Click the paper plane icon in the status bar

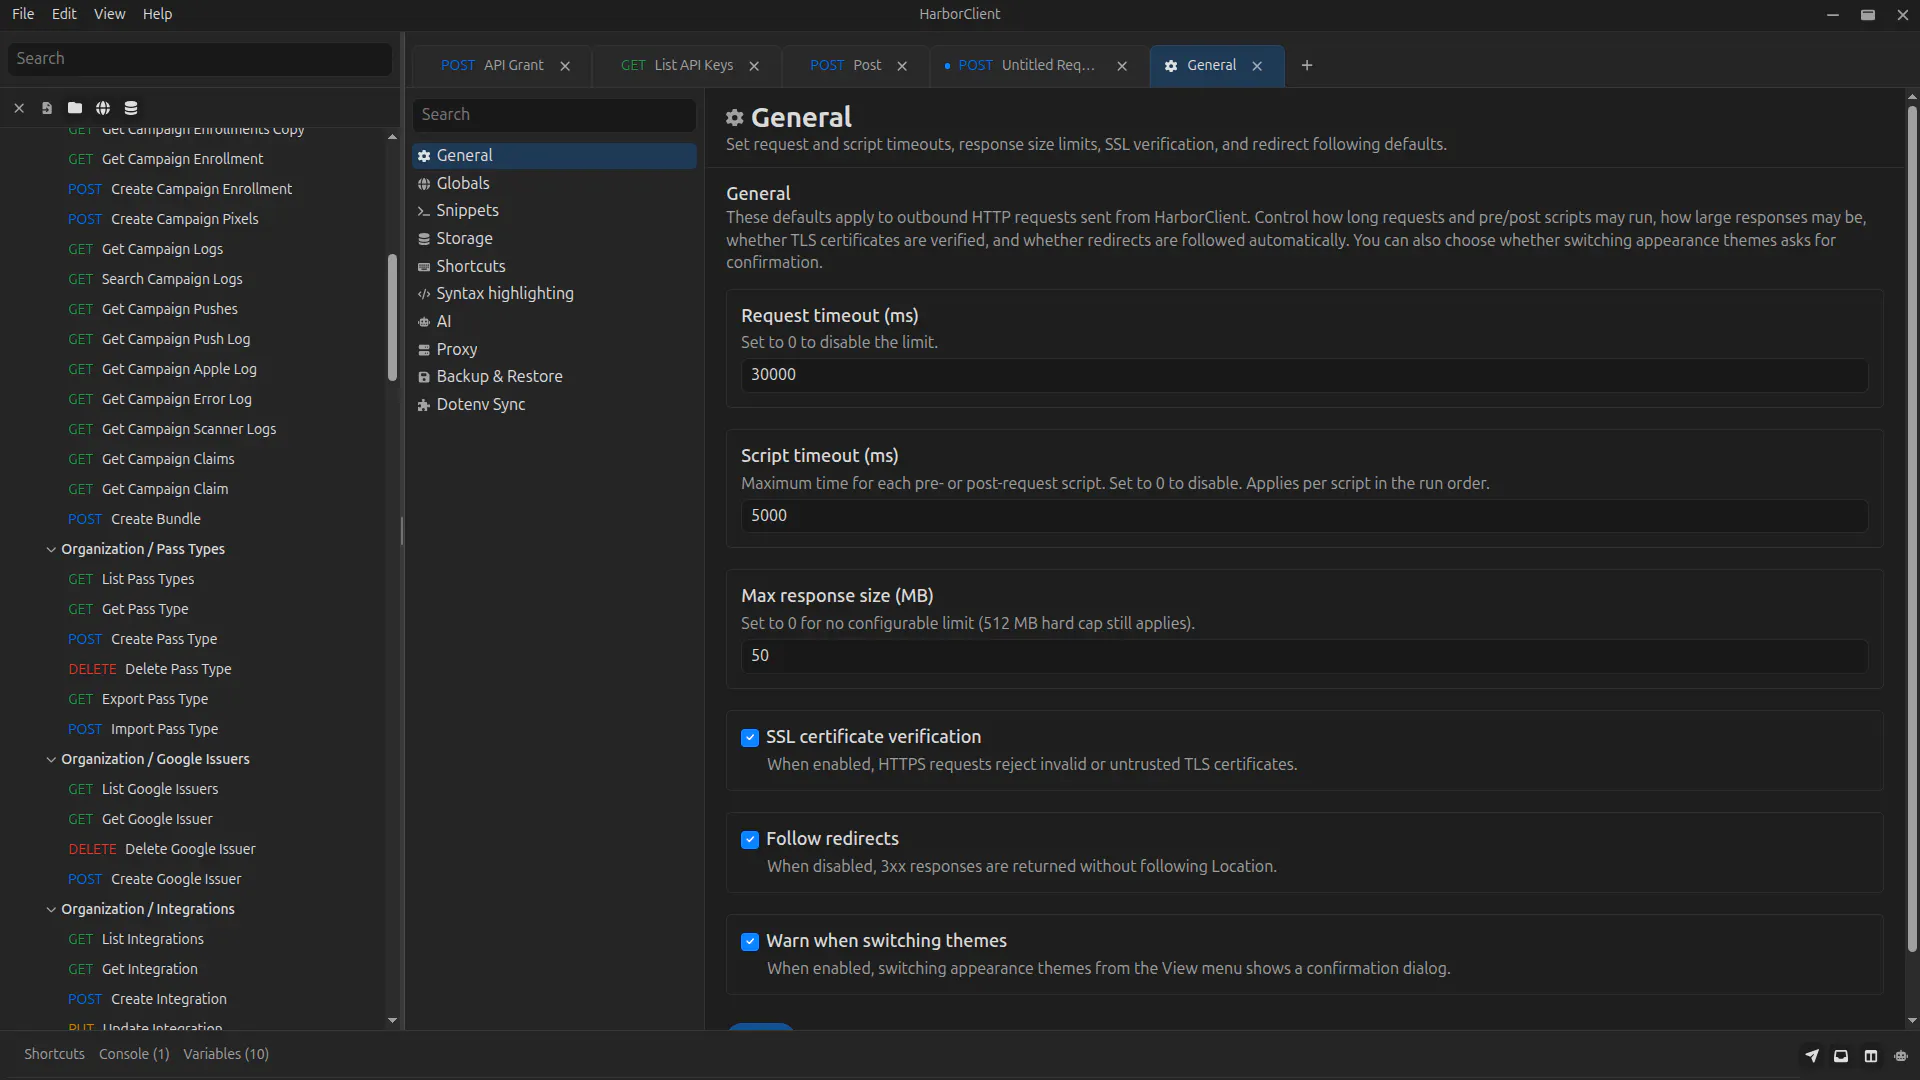tap(1812, 1055)
